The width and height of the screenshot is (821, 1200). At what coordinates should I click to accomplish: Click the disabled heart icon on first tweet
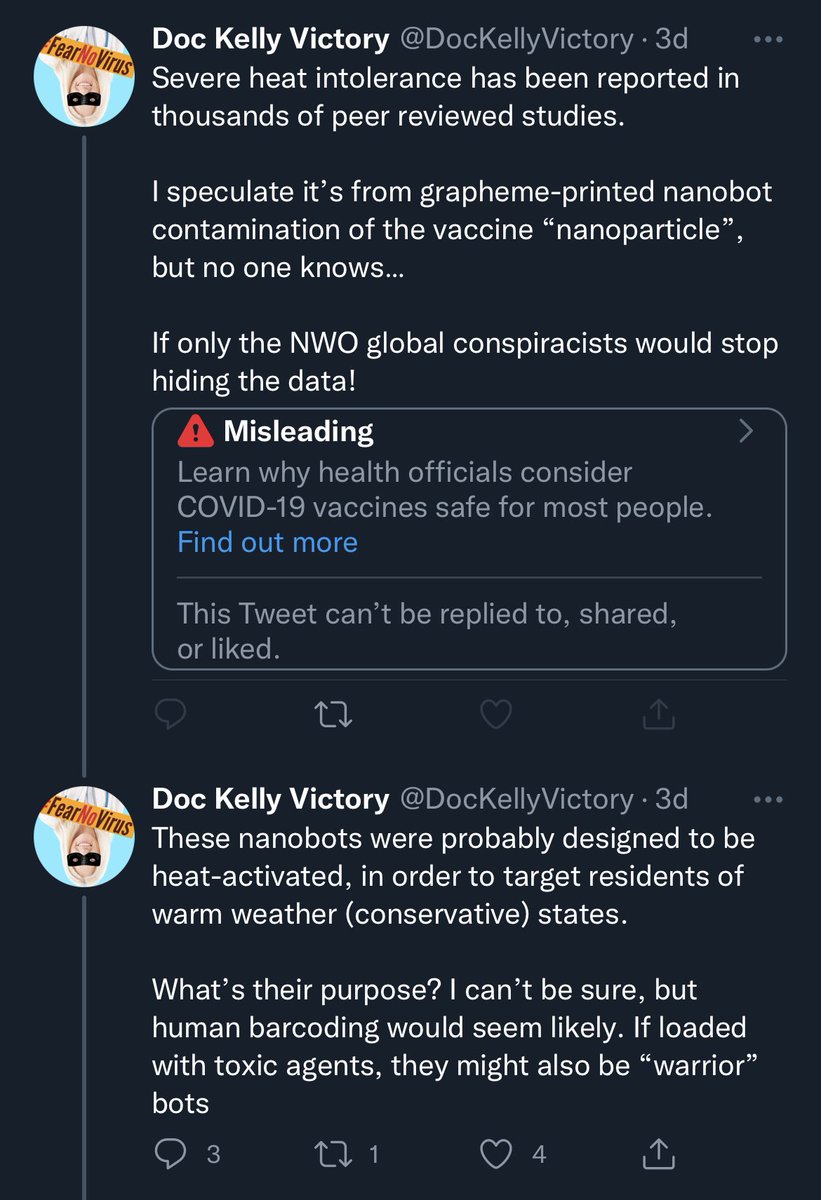pyautogui.click(x=497, y=713)
